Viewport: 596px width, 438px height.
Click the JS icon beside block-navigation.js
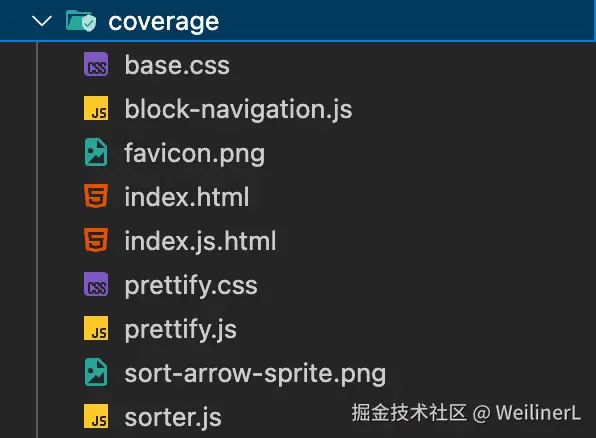(96, 108)
